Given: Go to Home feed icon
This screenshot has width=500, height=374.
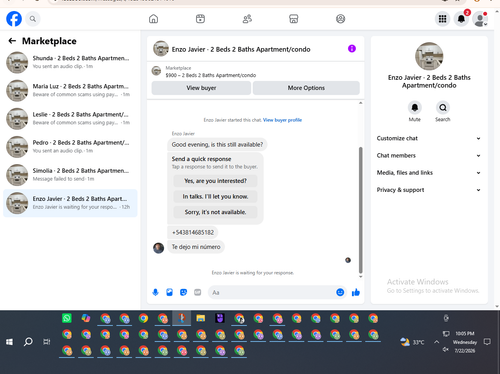Looking at the screenshot, I should pos(153,19).
